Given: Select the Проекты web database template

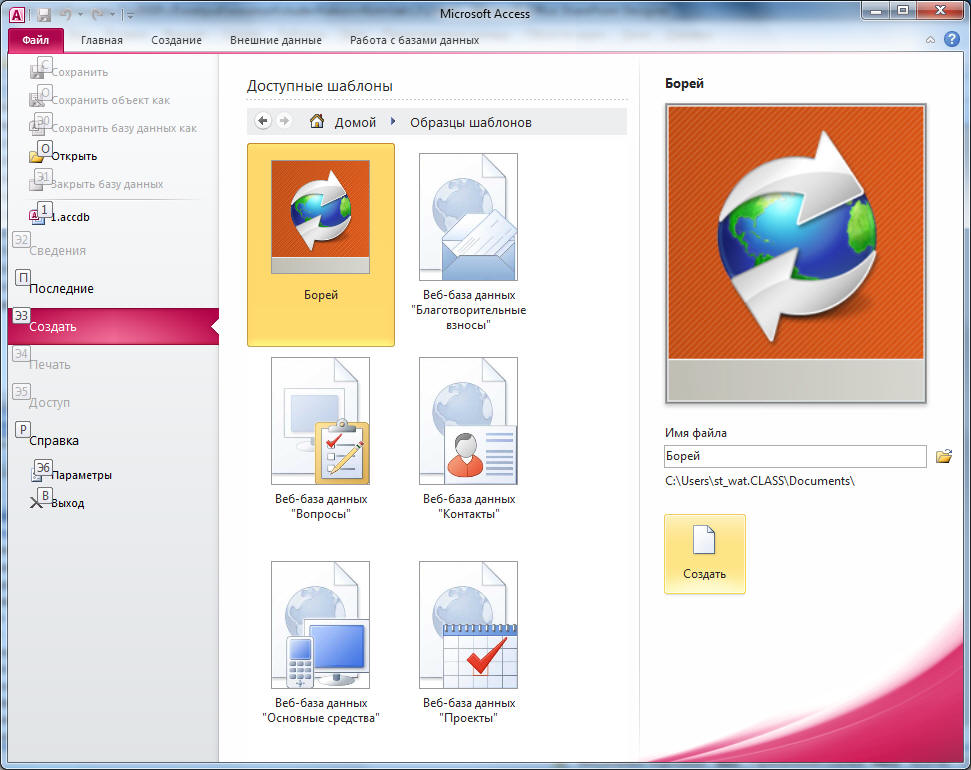Looking at the screenshot, I should click(469, 643).
